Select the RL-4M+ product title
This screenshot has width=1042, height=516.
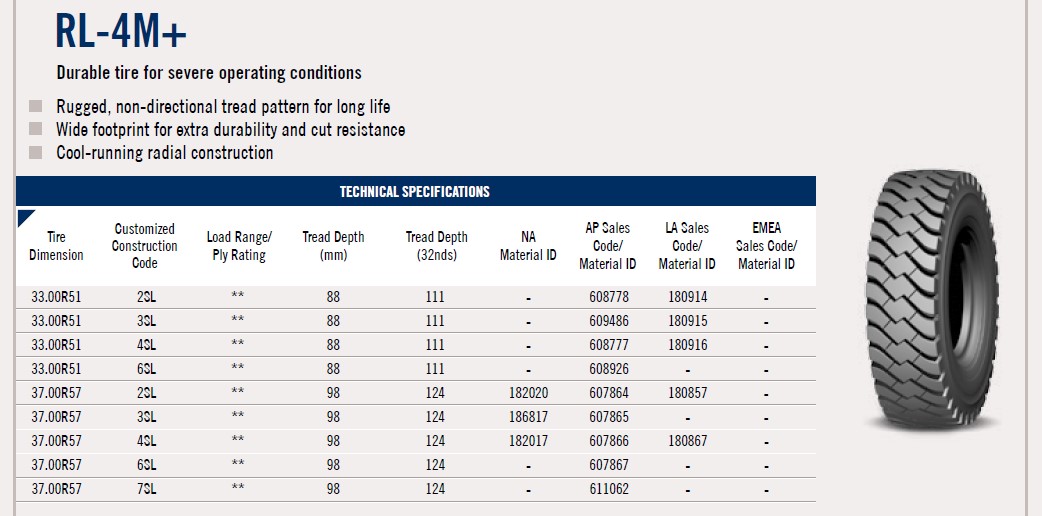[x=121, y=32]
